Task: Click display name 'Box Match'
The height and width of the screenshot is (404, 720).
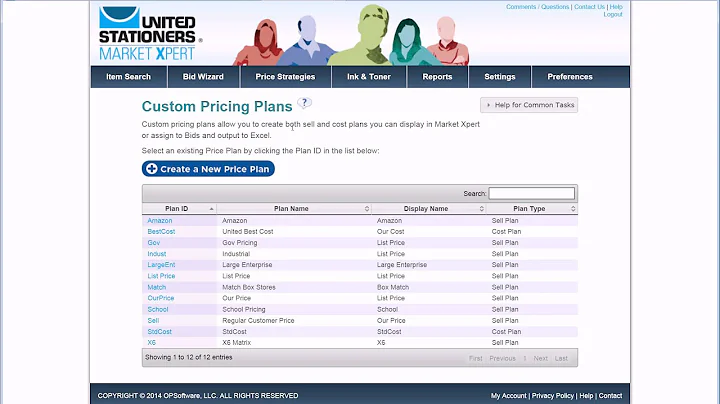Action: [393, 287]
